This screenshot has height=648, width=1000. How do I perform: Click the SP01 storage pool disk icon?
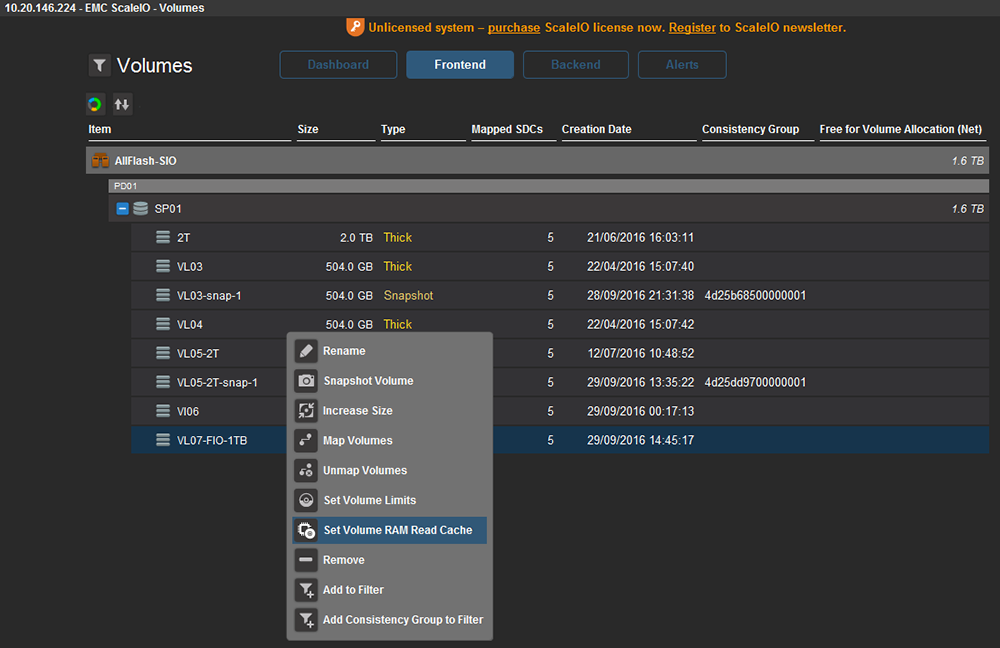point(141,209)
